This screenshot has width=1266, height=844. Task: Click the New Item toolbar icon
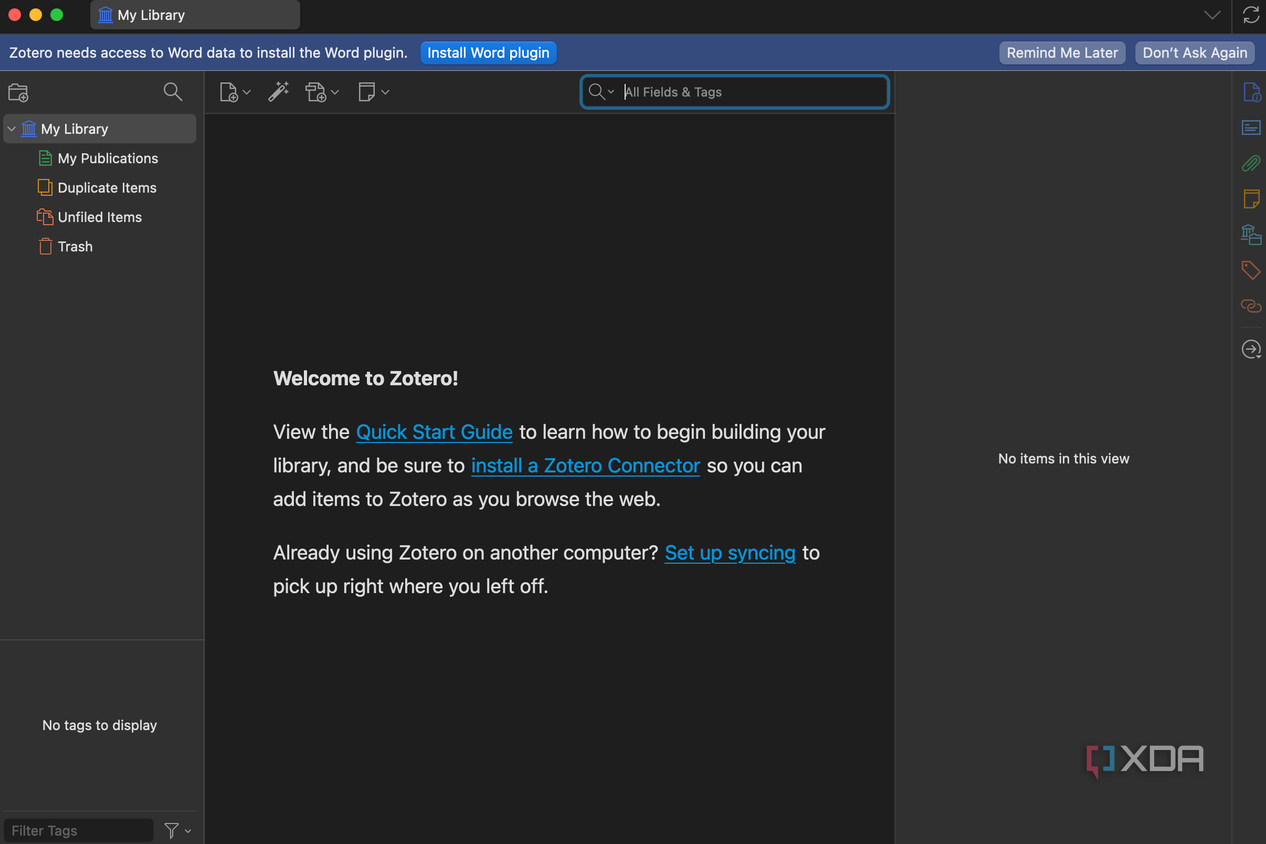(229, 92)
